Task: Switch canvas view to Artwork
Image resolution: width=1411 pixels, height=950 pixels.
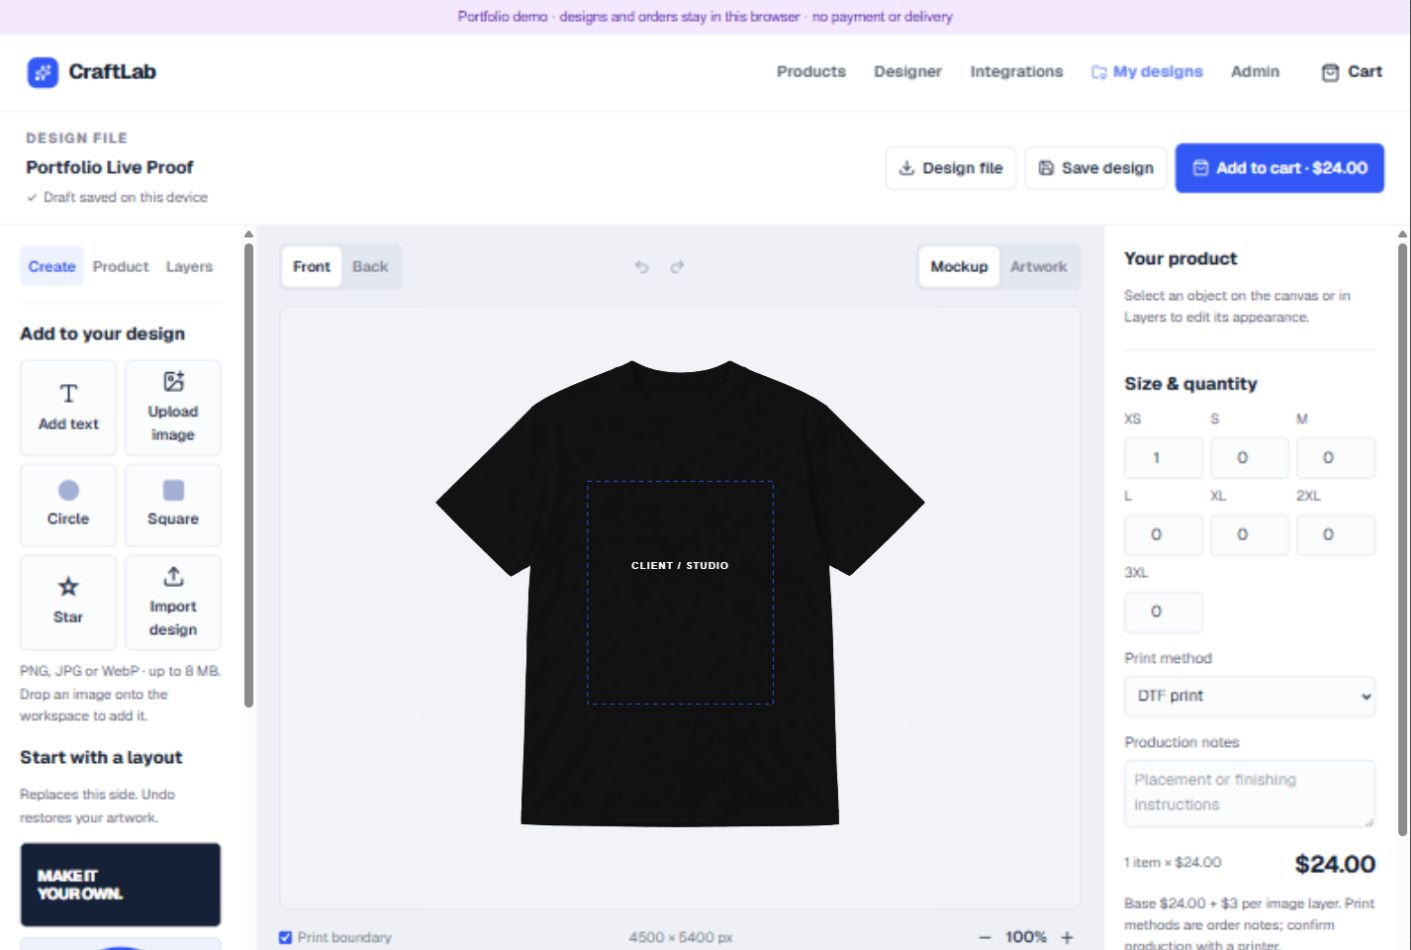Action: [1038, 267]
